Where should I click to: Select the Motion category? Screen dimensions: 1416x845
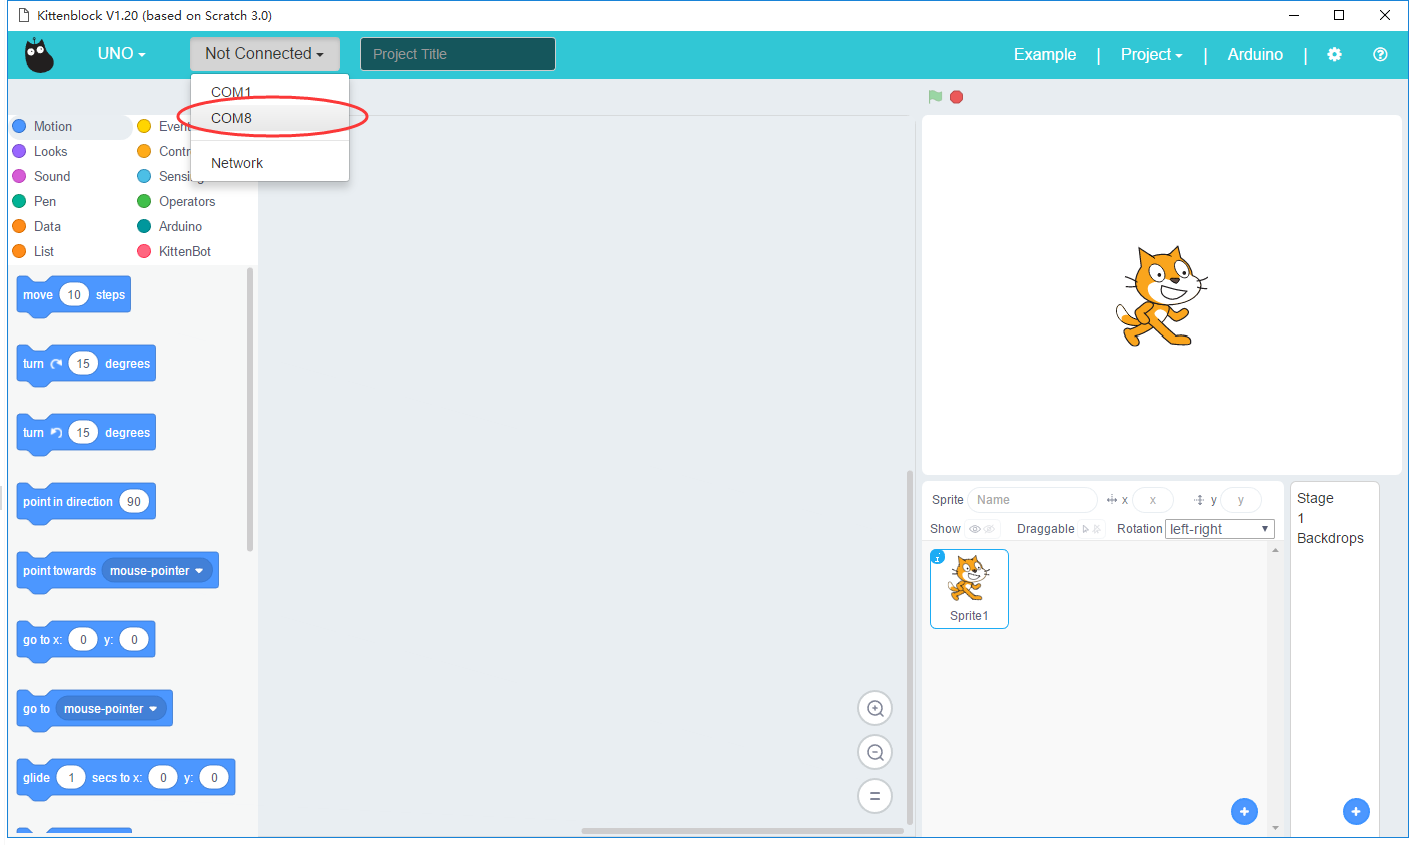click(x=70, y=127)
